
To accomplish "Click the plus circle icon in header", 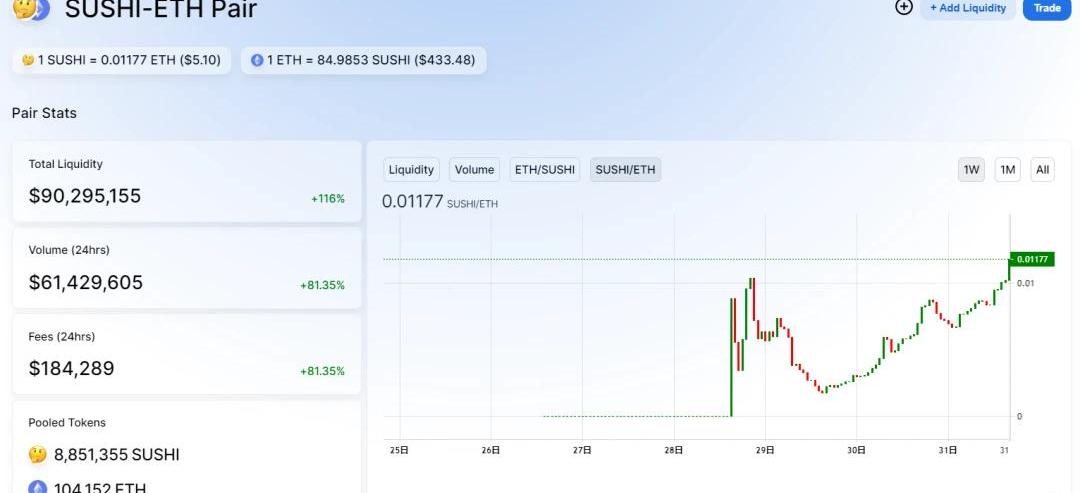I will 904,7.
